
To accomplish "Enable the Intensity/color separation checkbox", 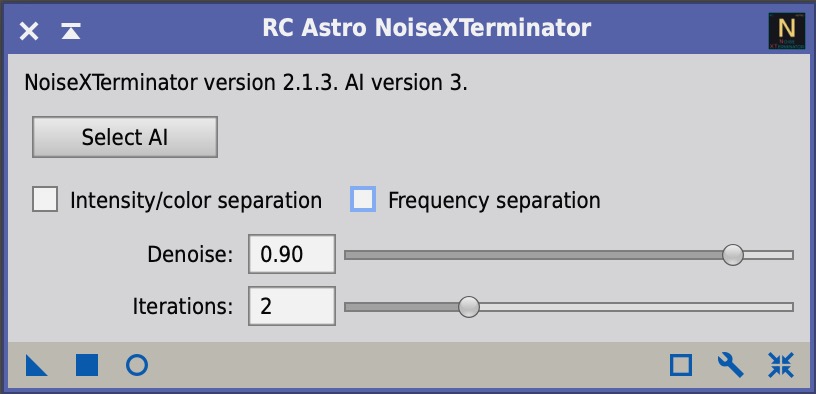I will [45, 199].
